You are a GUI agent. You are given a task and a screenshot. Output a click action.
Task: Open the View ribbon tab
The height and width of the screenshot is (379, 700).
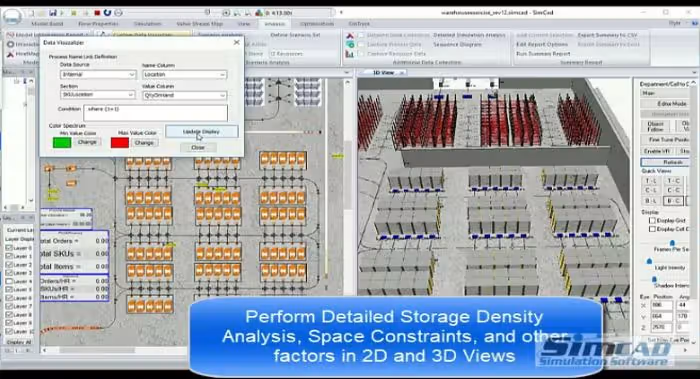[x=244, y=24]
